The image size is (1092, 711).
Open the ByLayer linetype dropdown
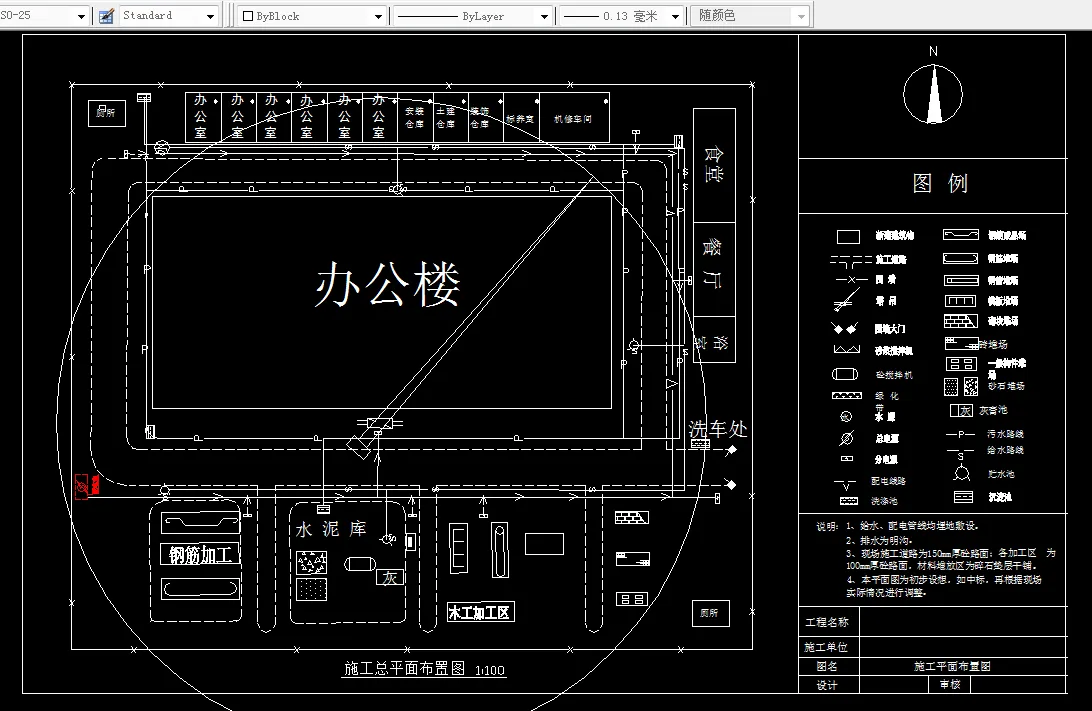coord(546,15)
